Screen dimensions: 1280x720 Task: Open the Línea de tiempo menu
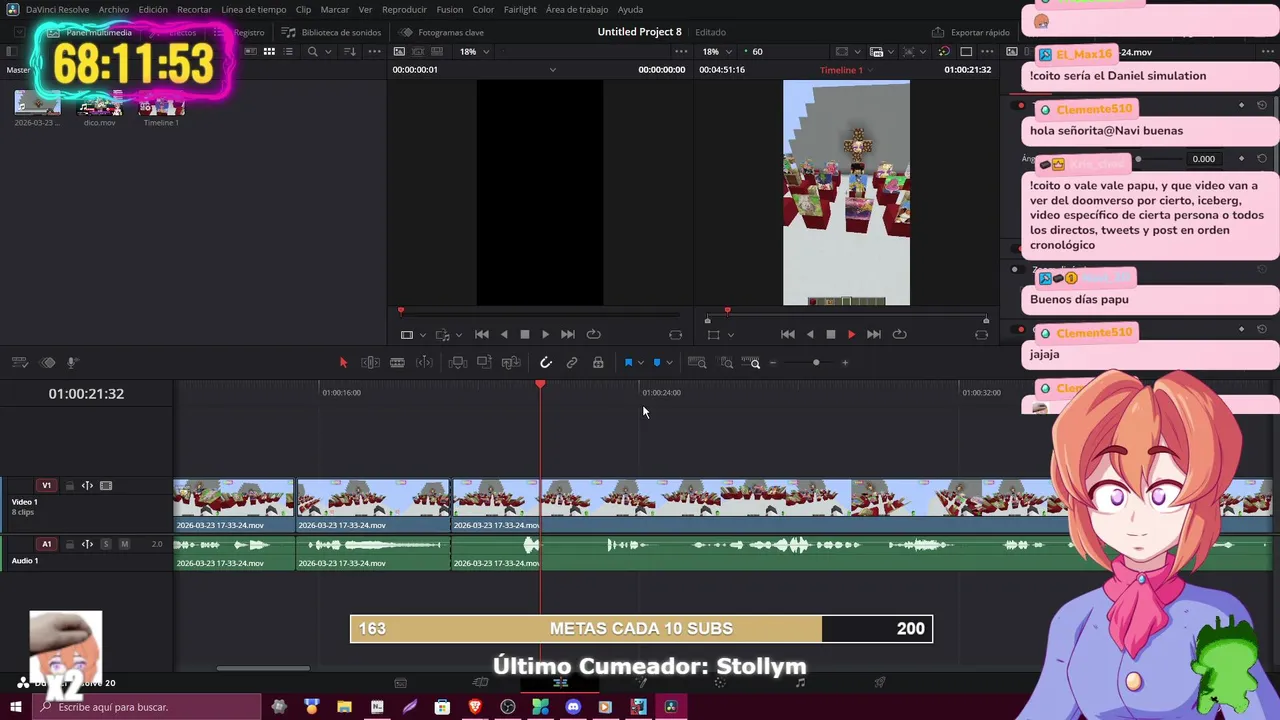[254, 9]
